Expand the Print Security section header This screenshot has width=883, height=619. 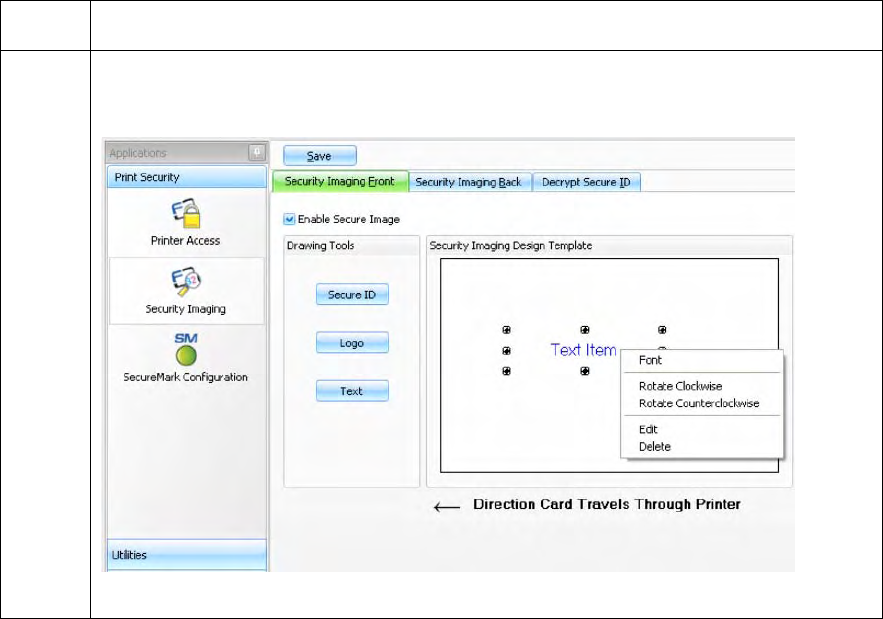point(186,177)
